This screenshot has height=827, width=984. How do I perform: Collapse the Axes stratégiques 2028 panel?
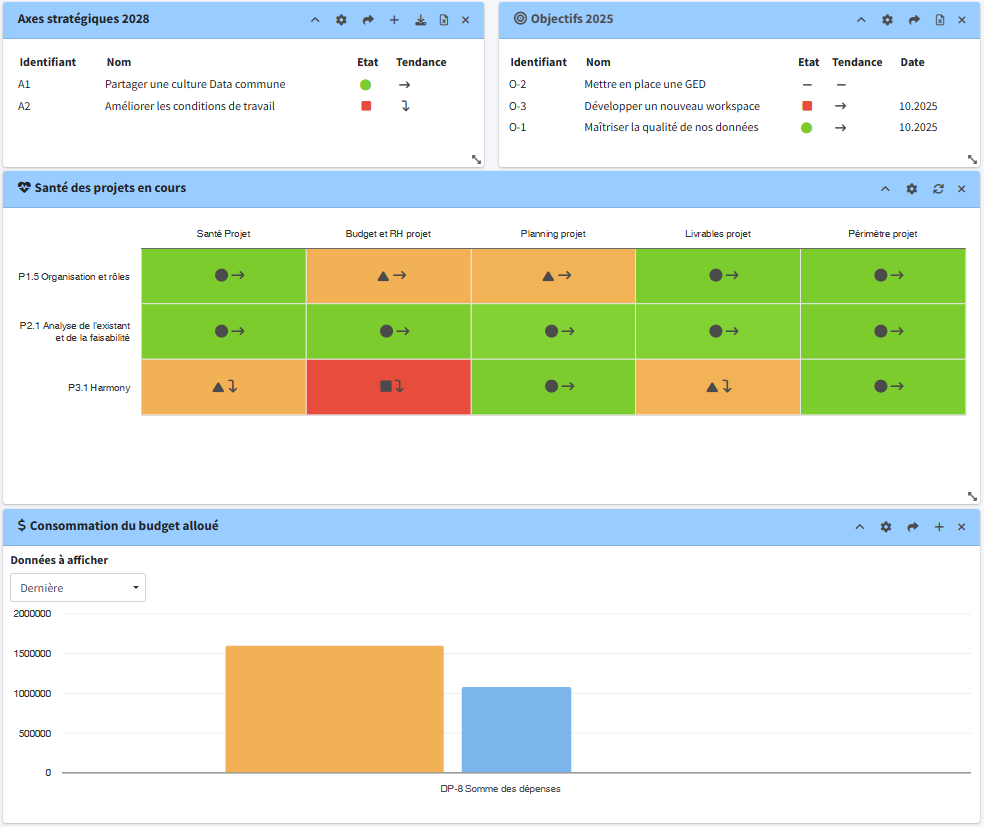point(315,20)
